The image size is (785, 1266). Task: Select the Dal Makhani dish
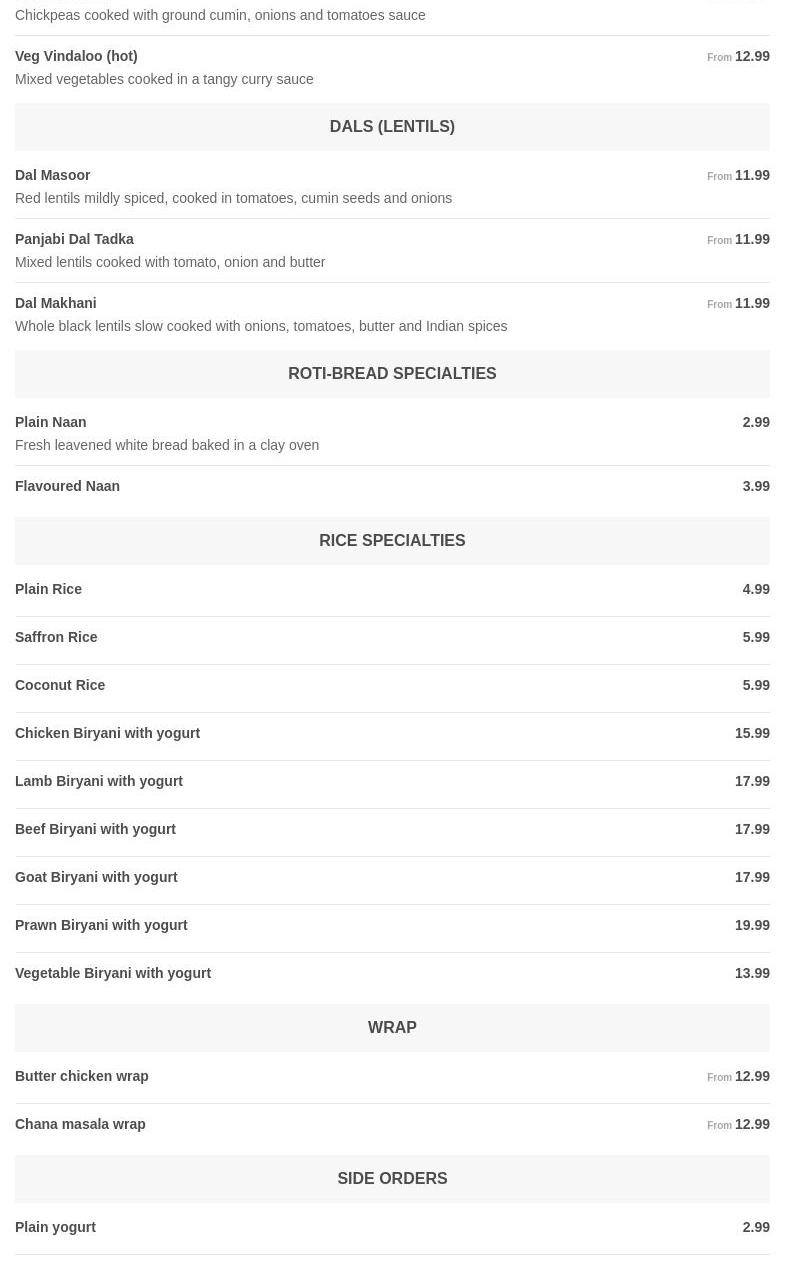coord(56,304)
